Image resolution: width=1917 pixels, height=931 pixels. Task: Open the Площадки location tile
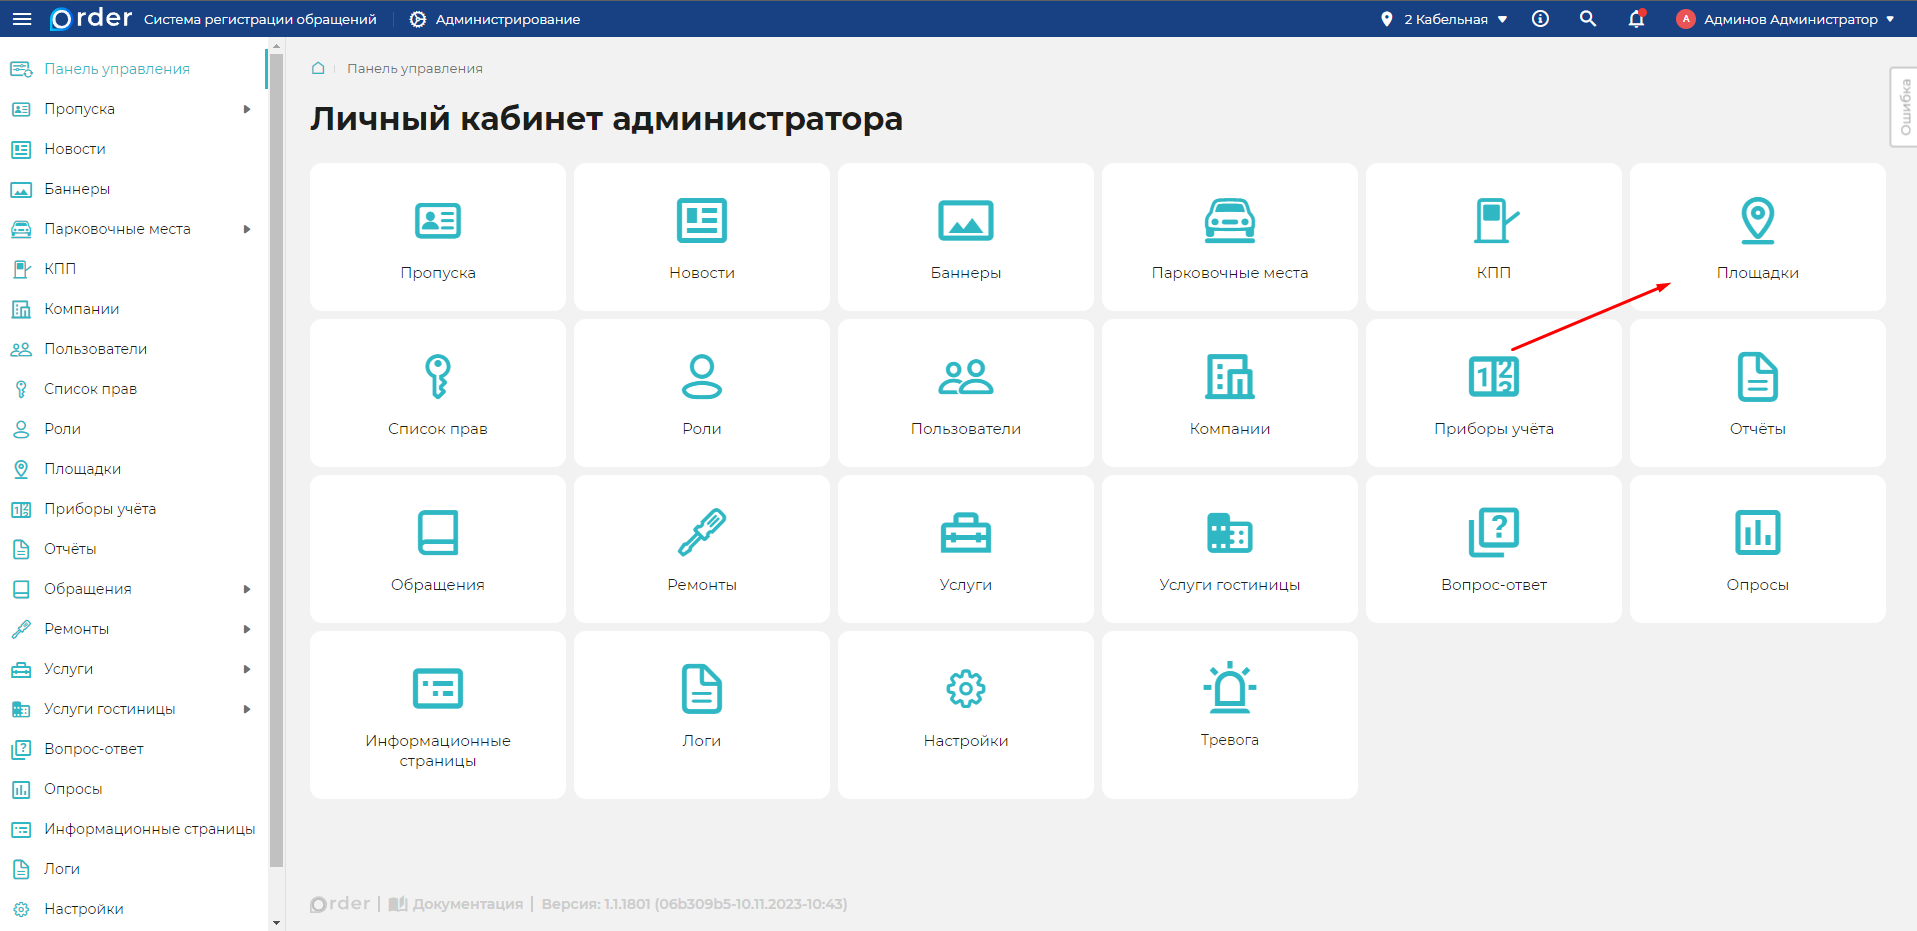point(1757,237)
